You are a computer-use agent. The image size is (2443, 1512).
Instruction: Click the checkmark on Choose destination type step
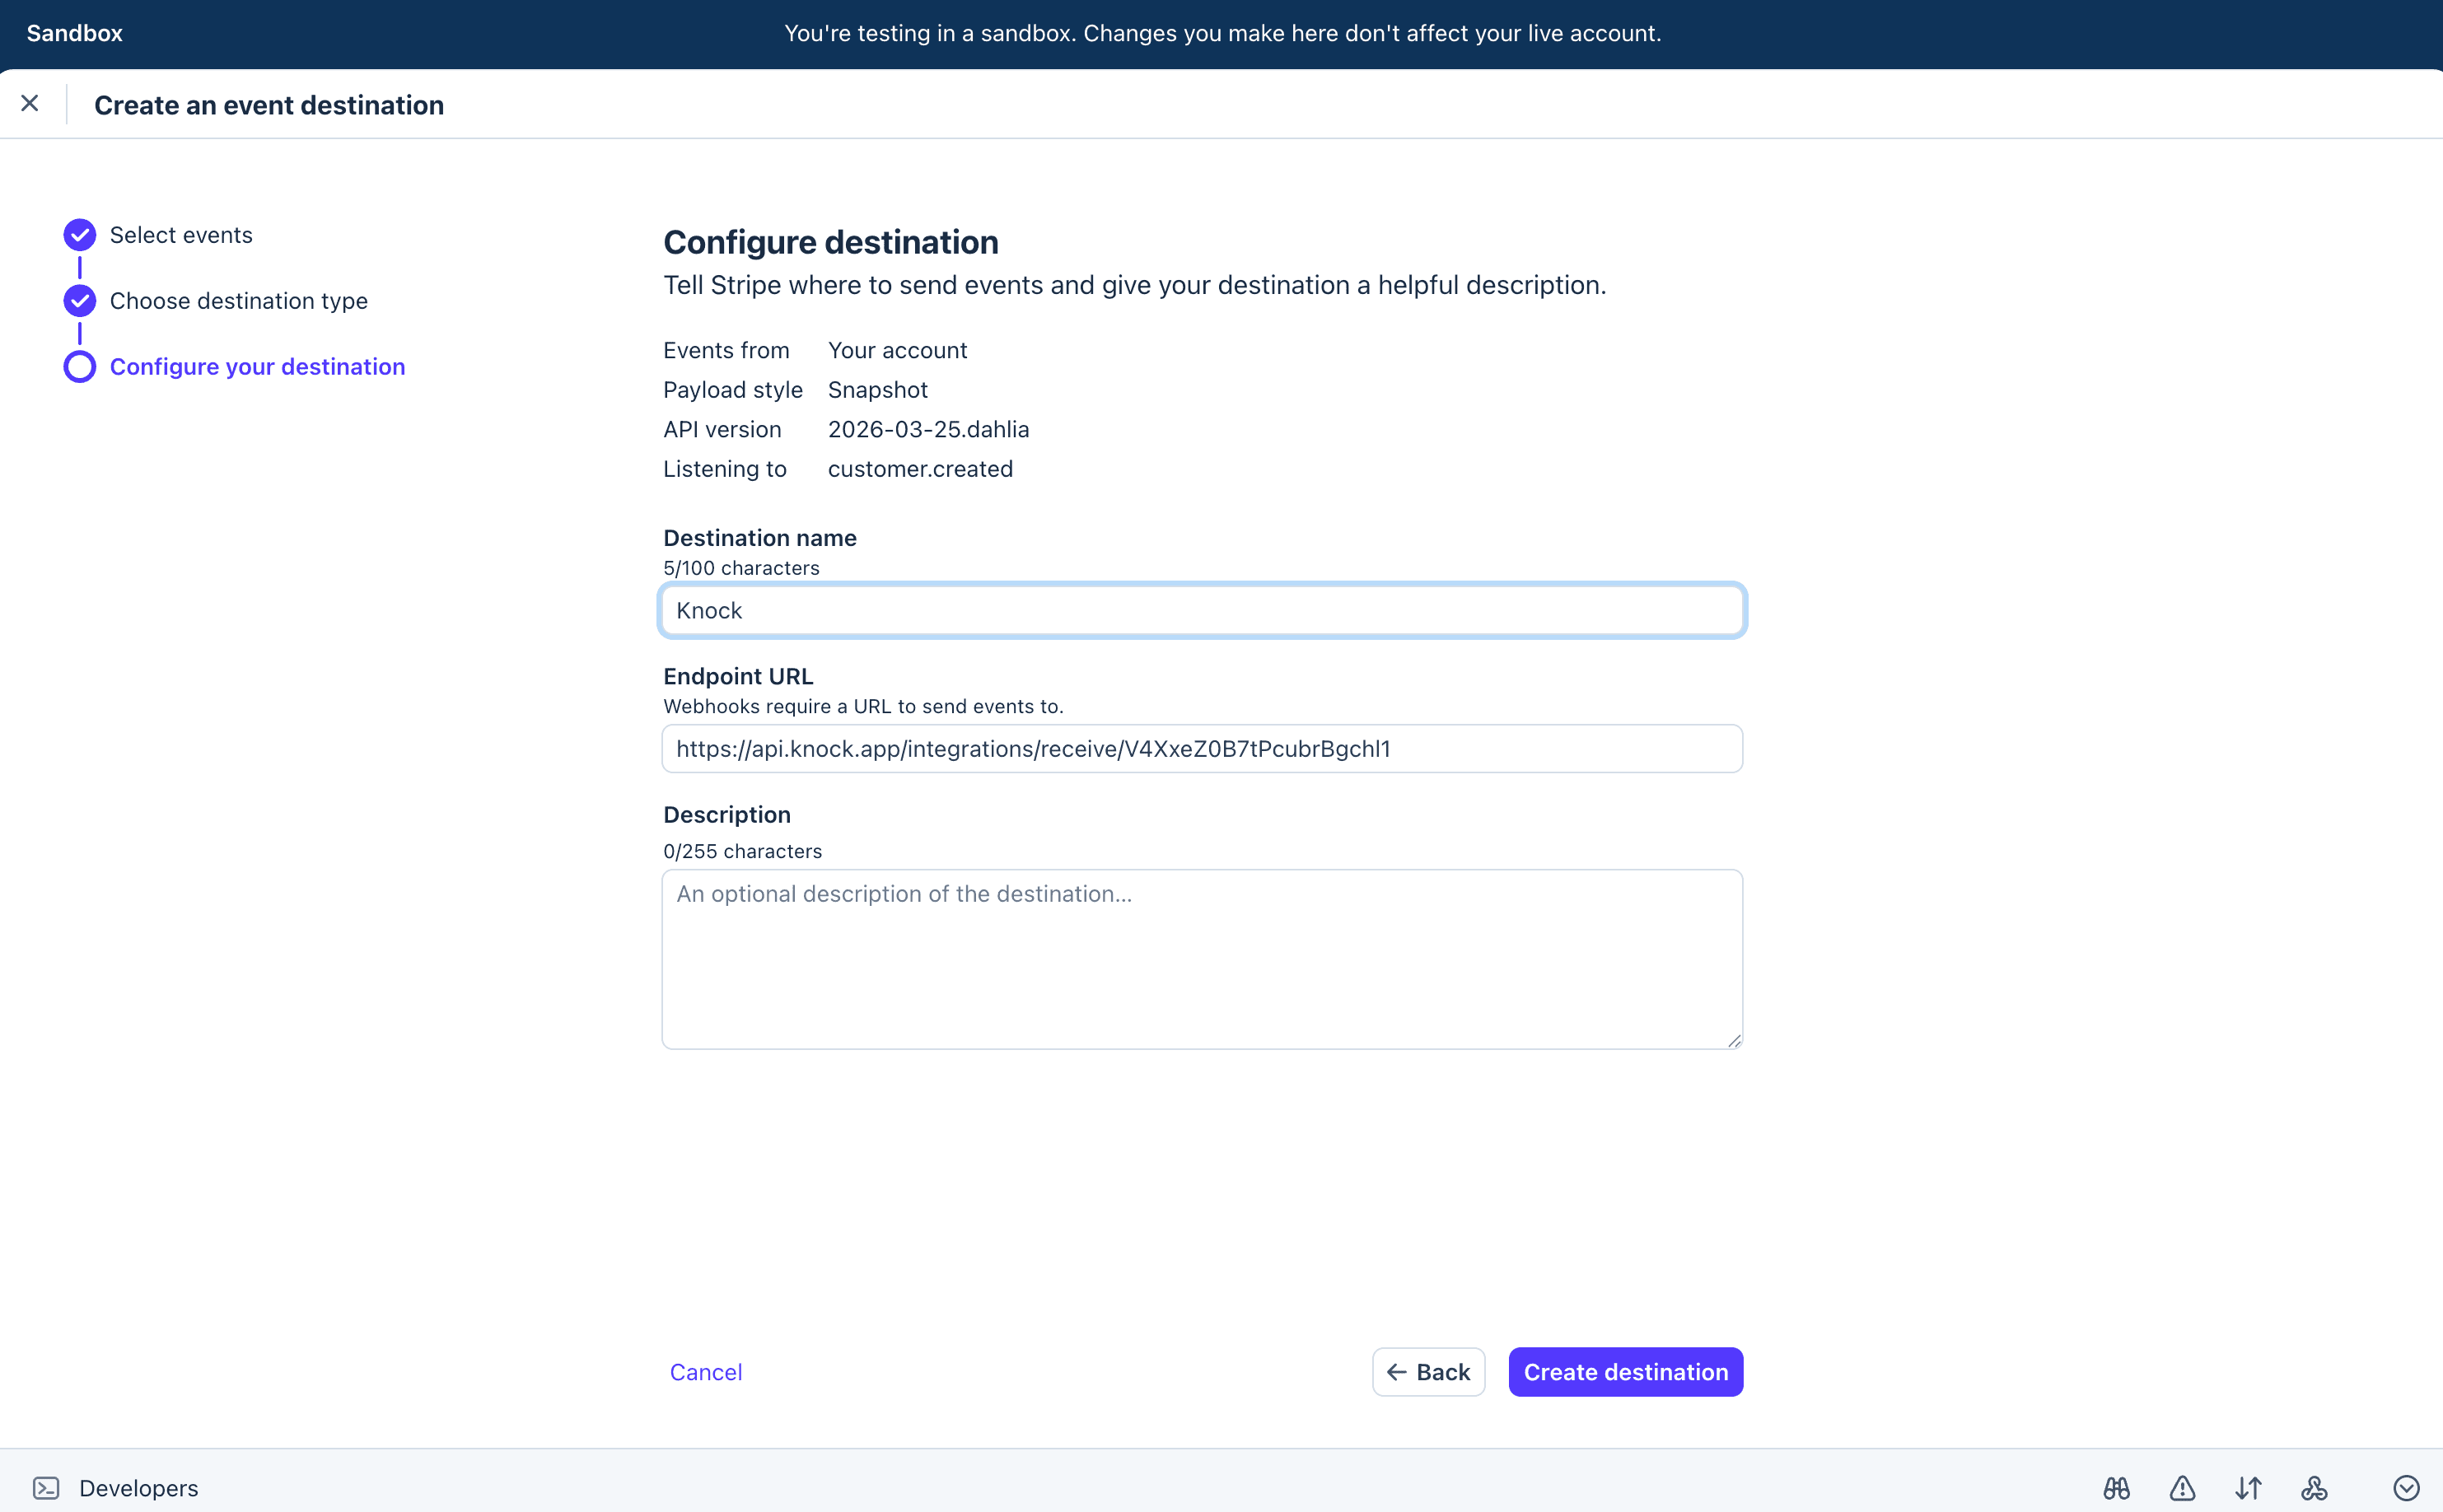coord(79,300)
